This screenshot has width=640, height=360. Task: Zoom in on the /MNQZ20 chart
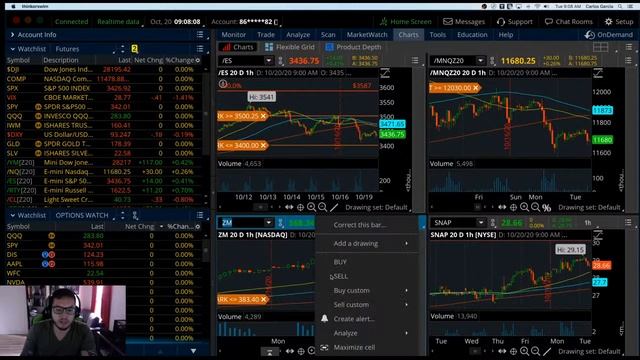(x=524, y=207)
